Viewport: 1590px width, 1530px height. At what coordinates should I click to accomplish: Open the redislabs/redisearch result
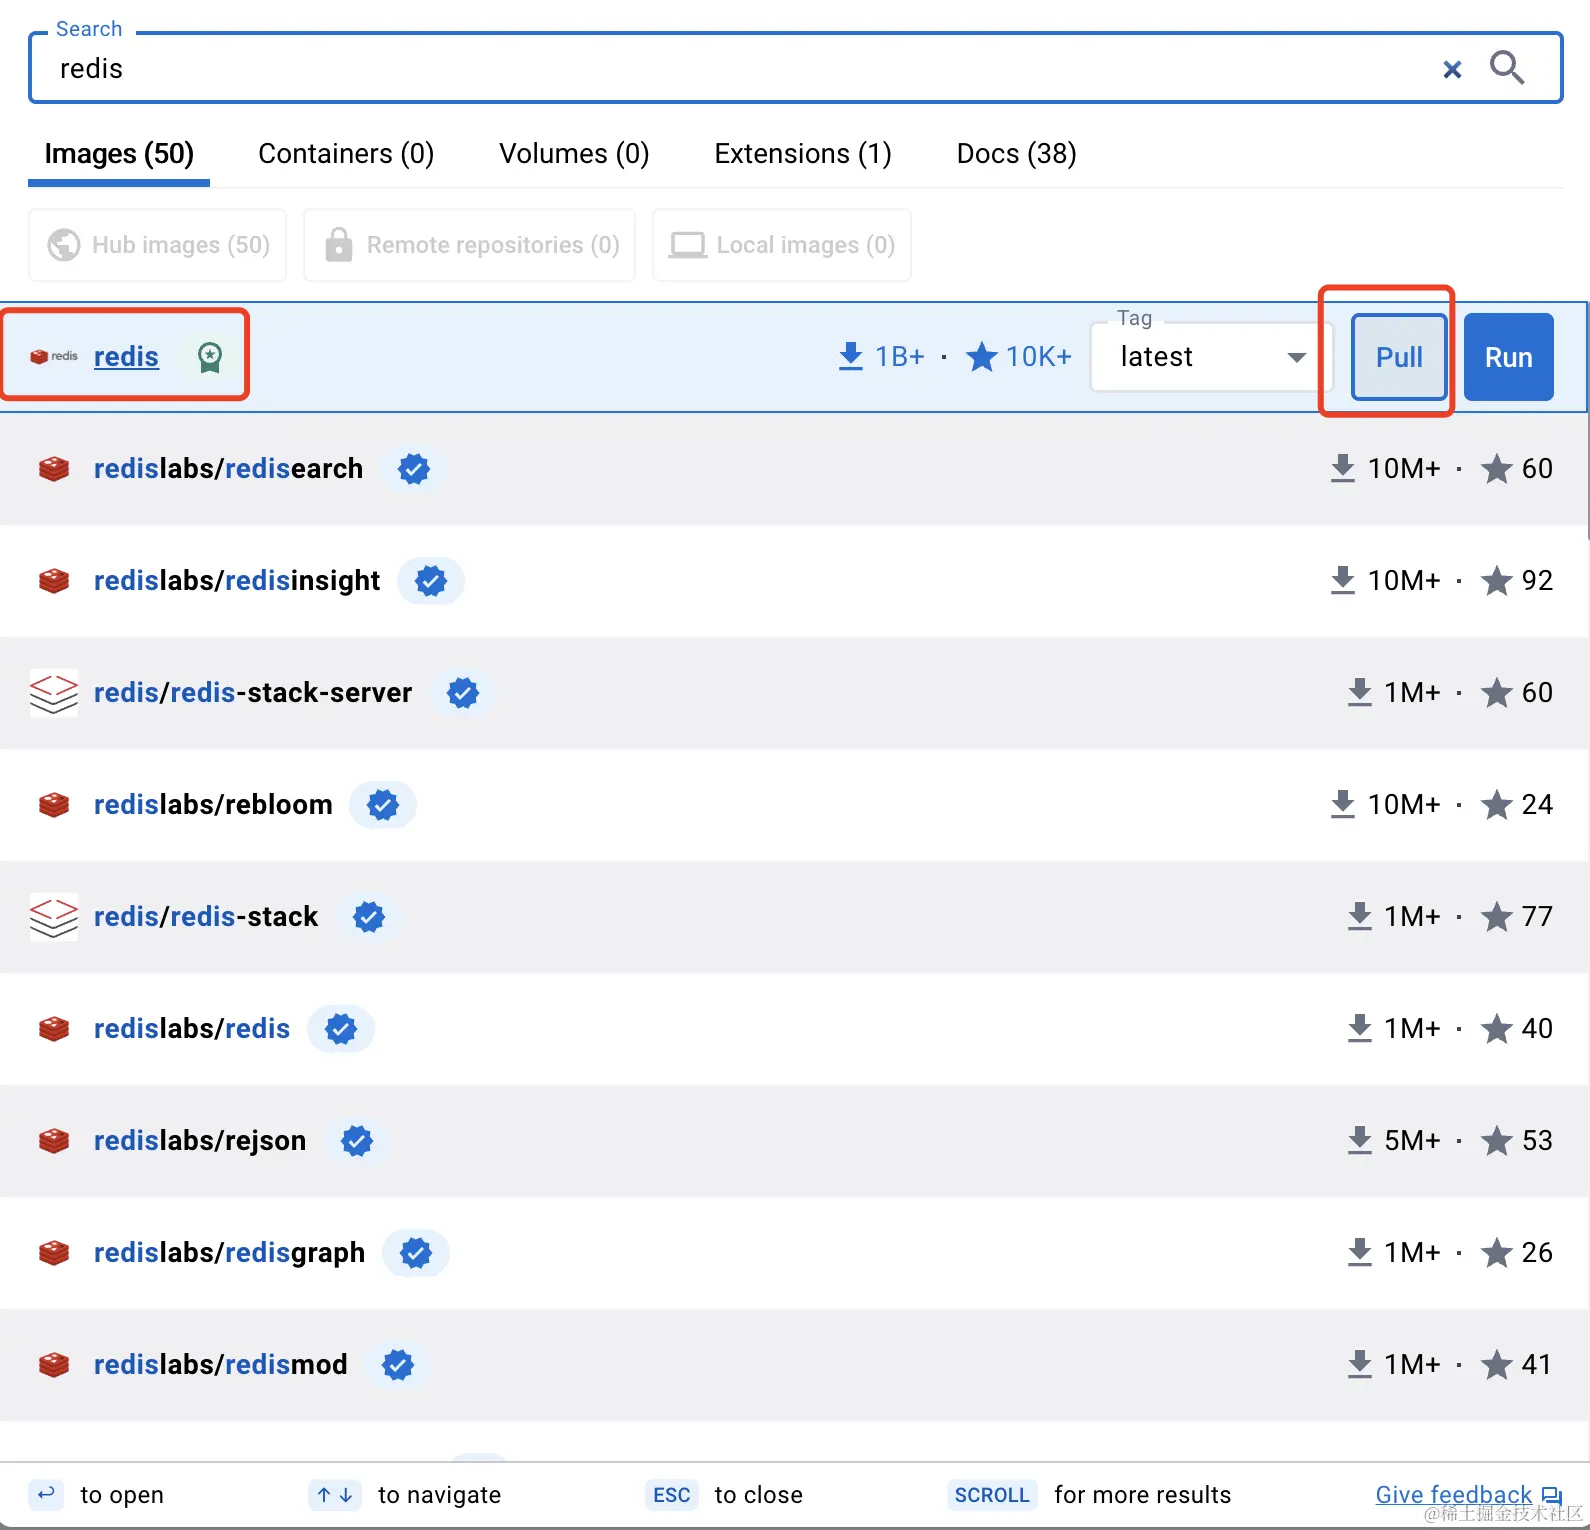(228, 468)
